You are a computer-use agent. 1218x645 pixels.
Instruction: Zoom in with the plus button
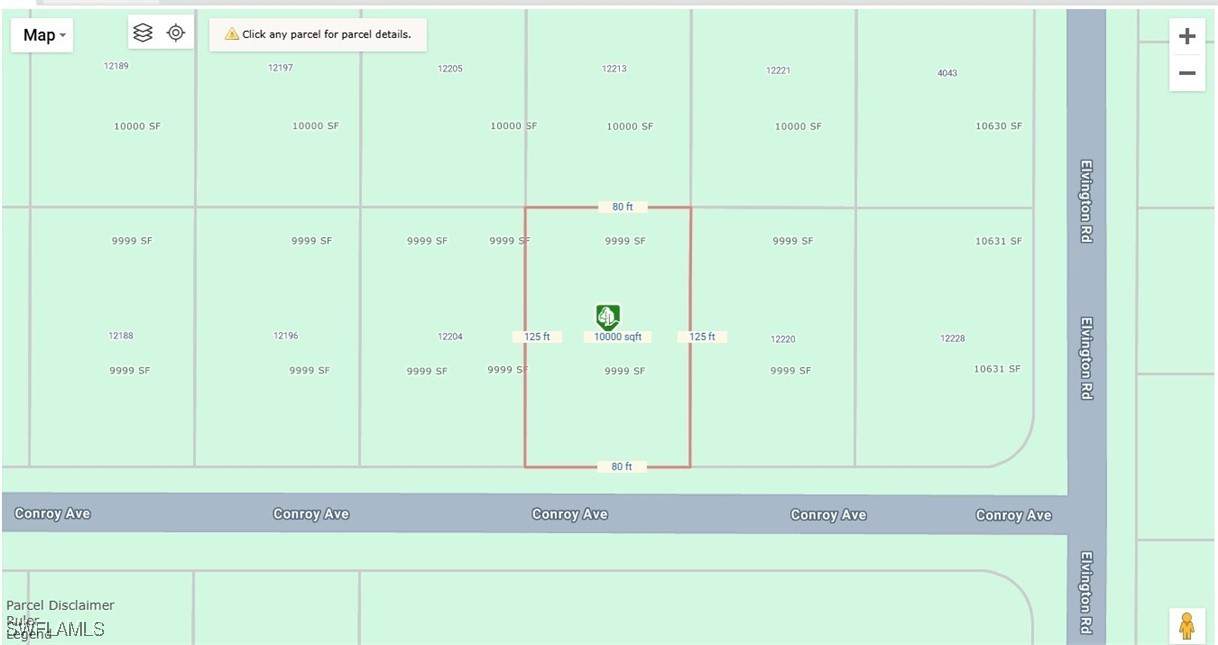point(1187,37)
